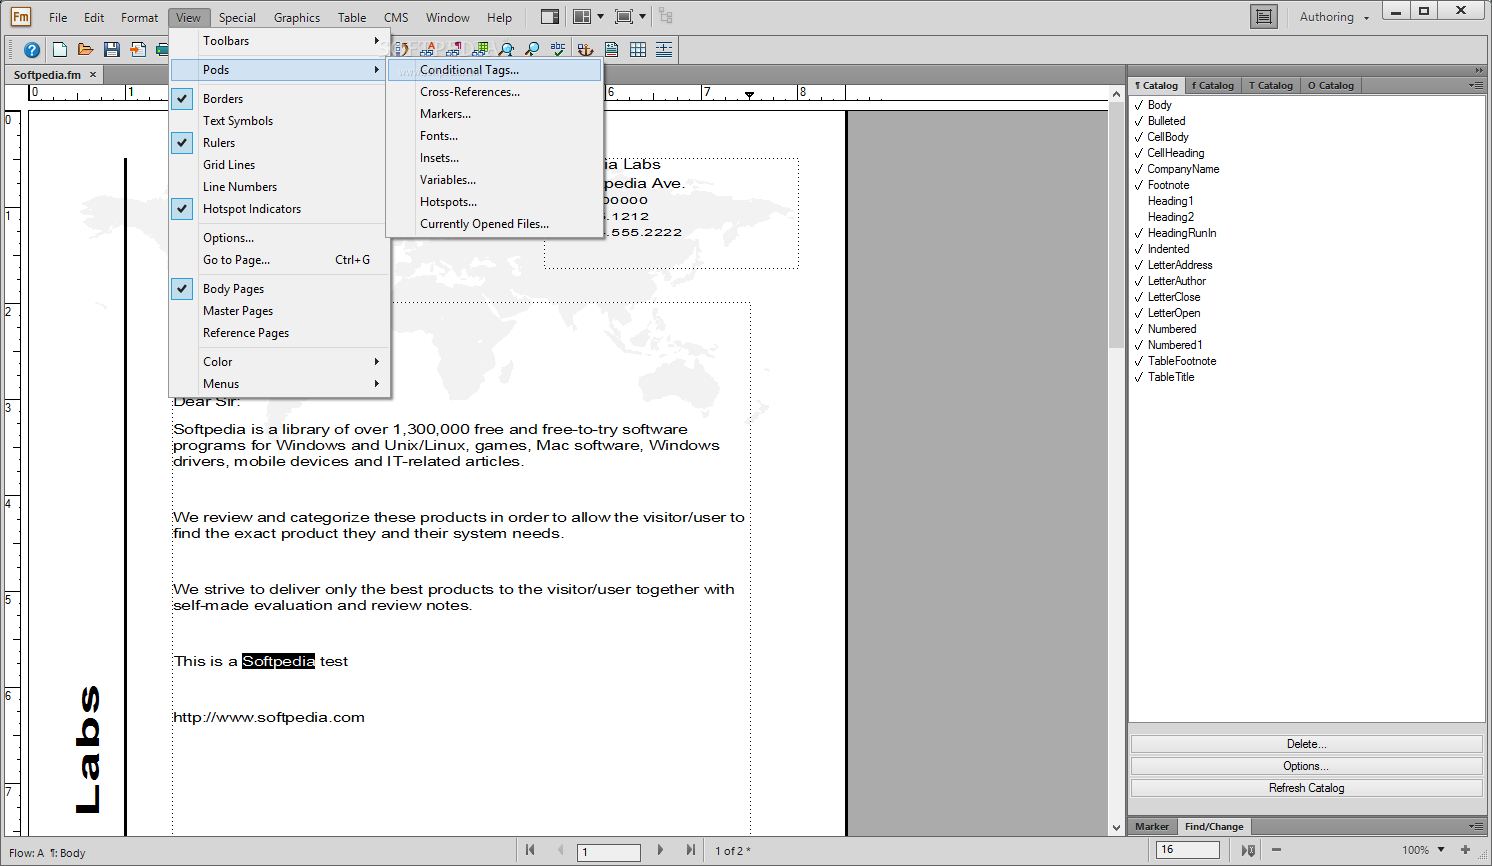The image size is (1492, 866).
Task: Expand the Menus submenu
Action: (279, 384)
